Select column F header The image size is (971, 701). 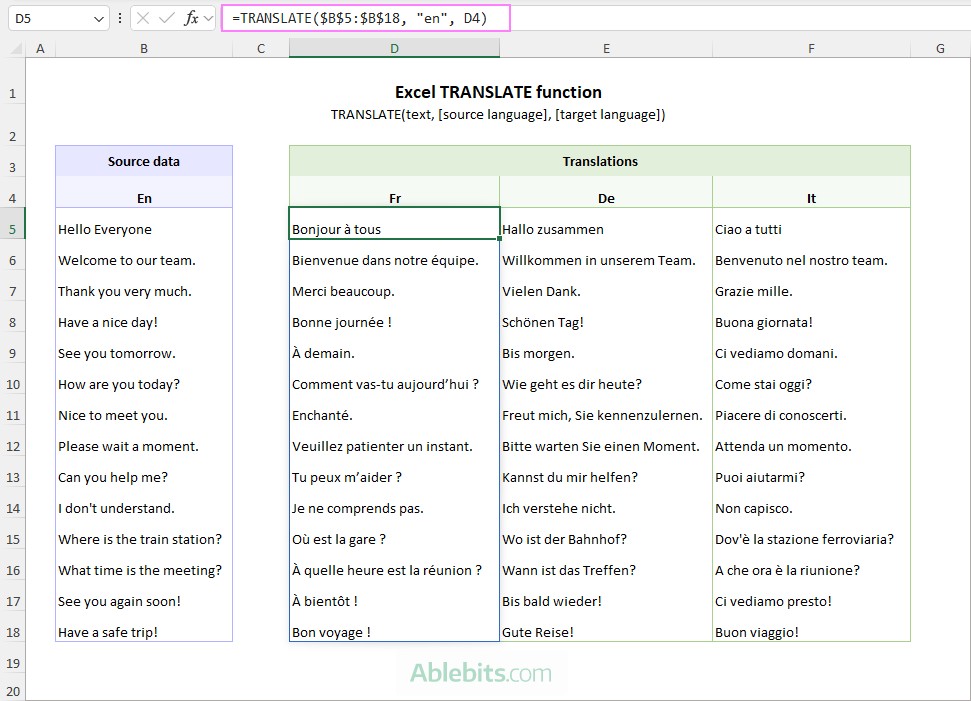811,48
